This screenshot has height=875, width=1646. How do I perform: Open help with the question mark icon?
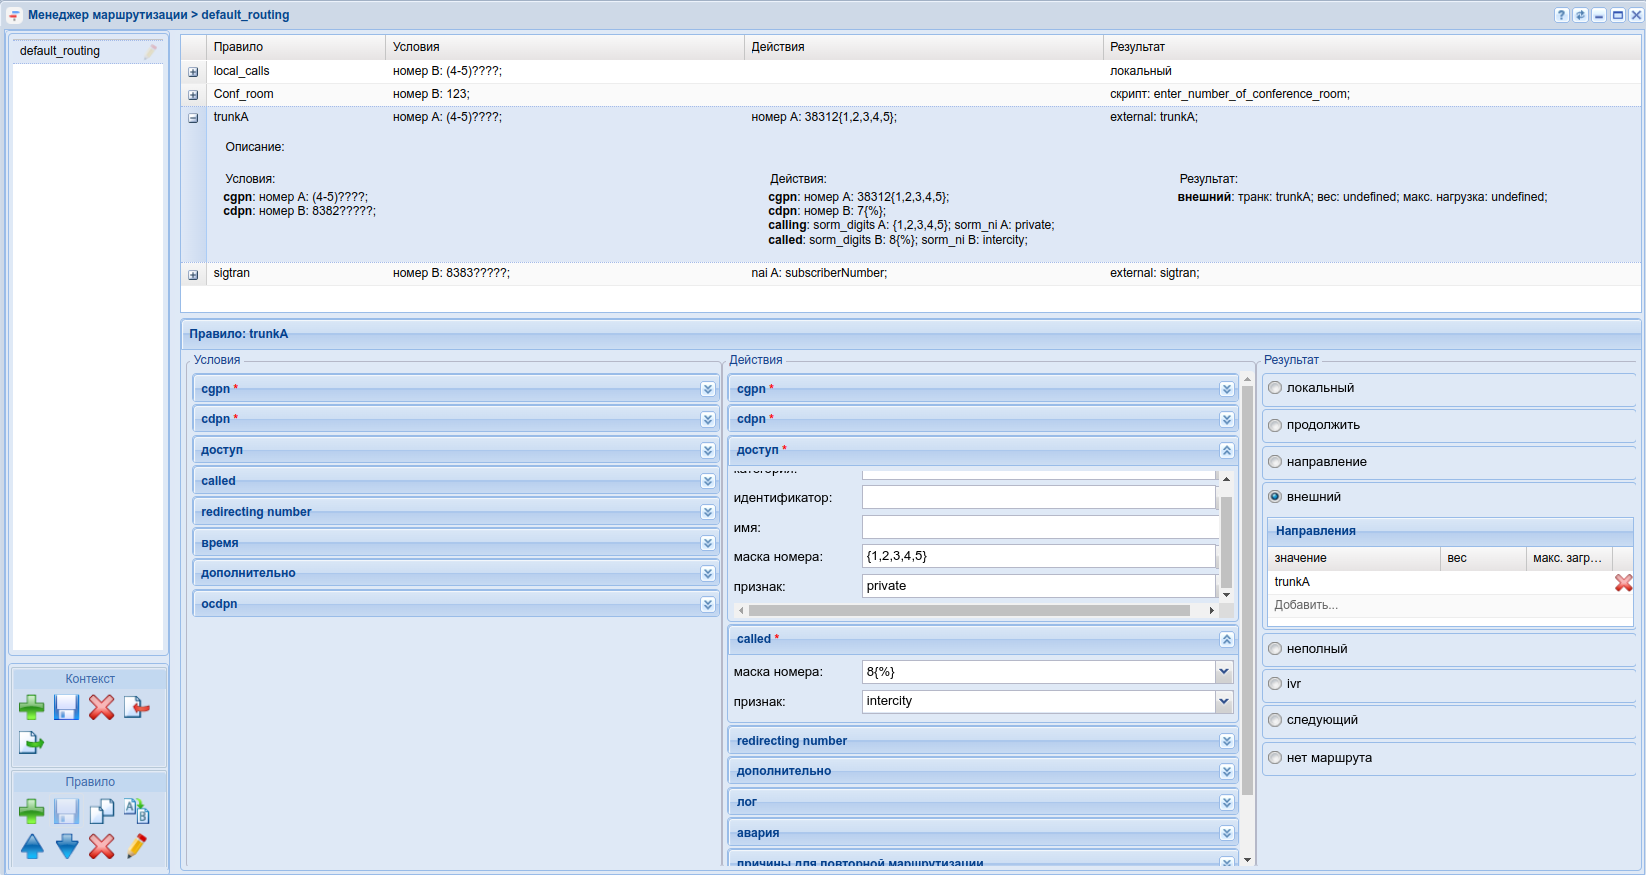click(x=1561, y=15)
